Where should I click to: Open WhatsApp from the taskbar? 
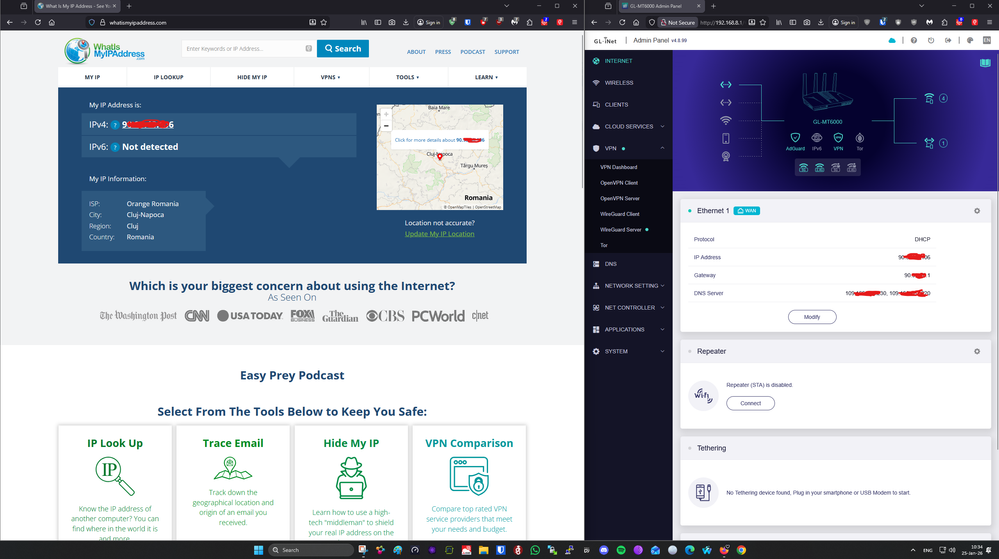click(x=535, y=550)
